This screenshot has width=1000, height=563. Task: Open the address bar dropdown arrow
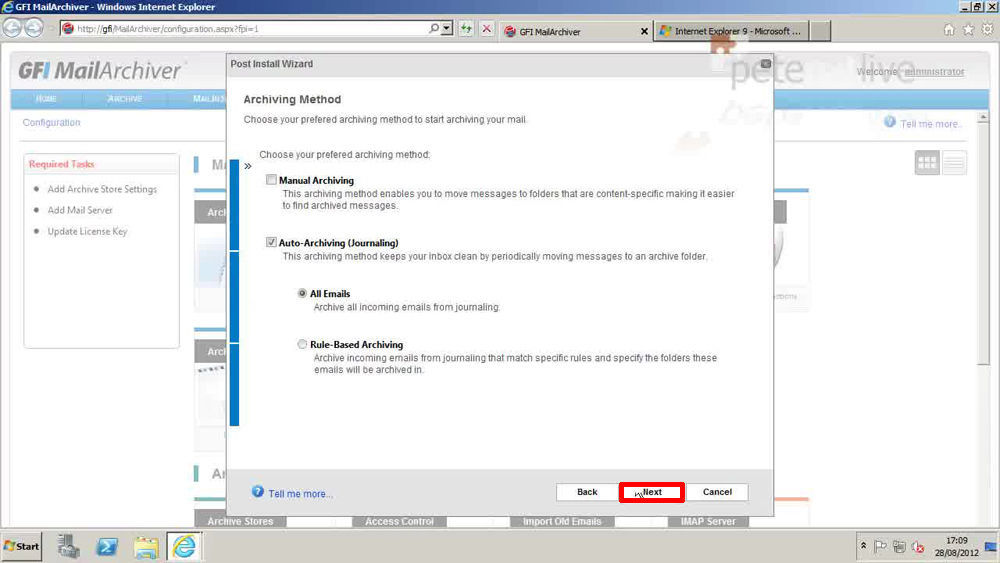pos(447,29)
